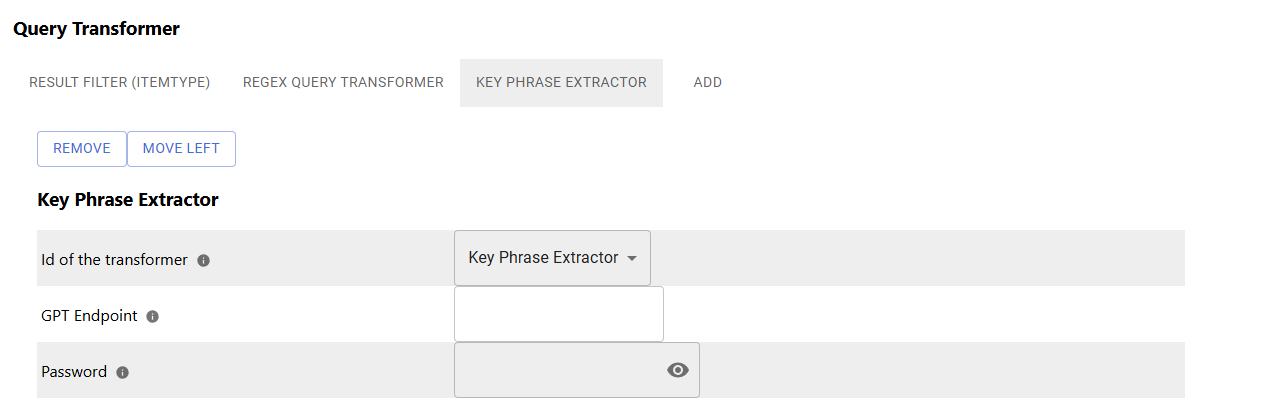Switch to the Result Filter (ItemType) tab
This screenshot has height=414, width=1268.
coord(119,83)
